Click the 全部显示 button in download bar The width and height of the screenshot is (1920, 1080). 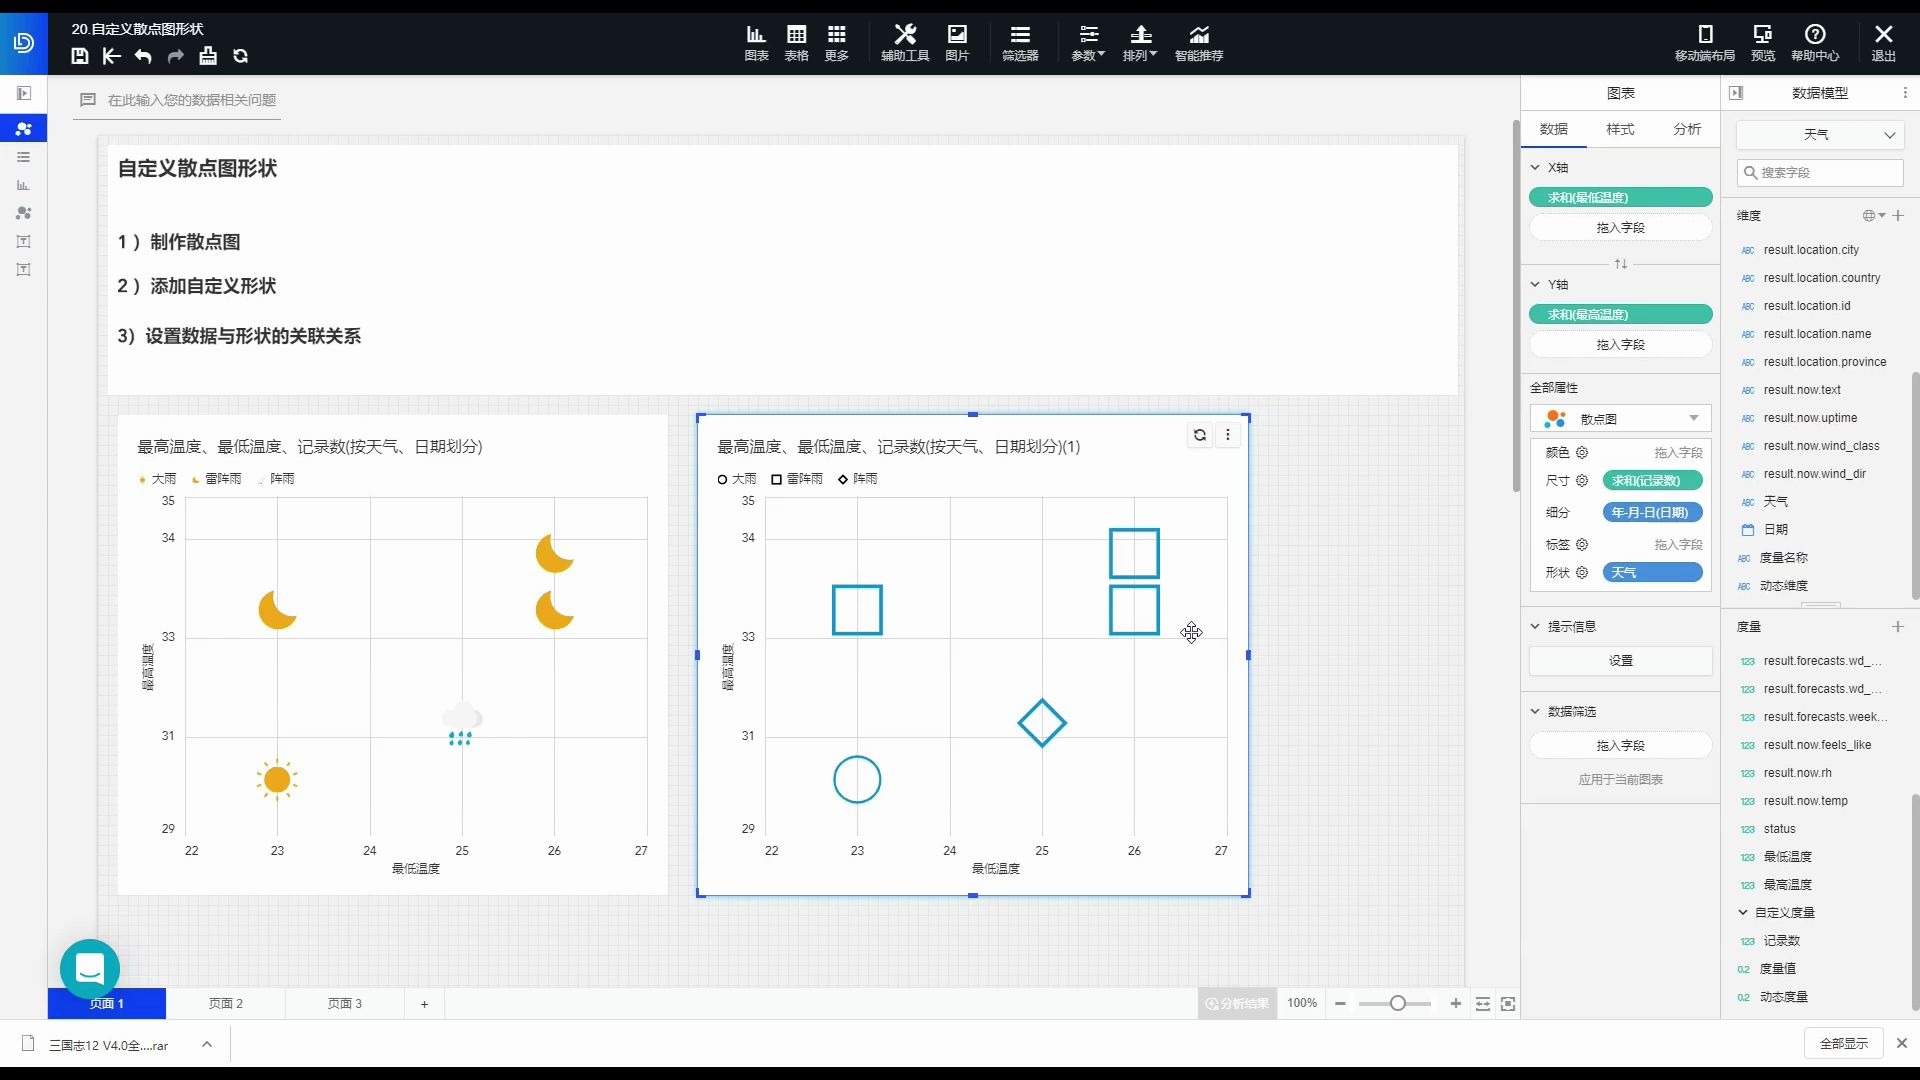[x=1844, y=1043]
